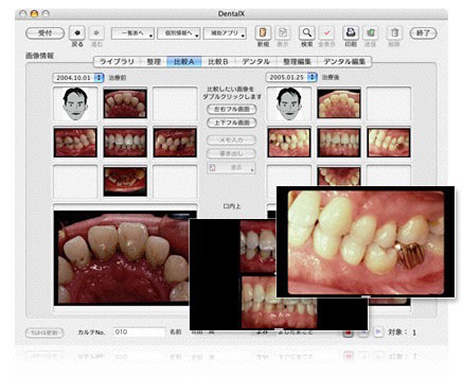Open the デンタル tab
The image size is (468, 380).
(256, 62)
